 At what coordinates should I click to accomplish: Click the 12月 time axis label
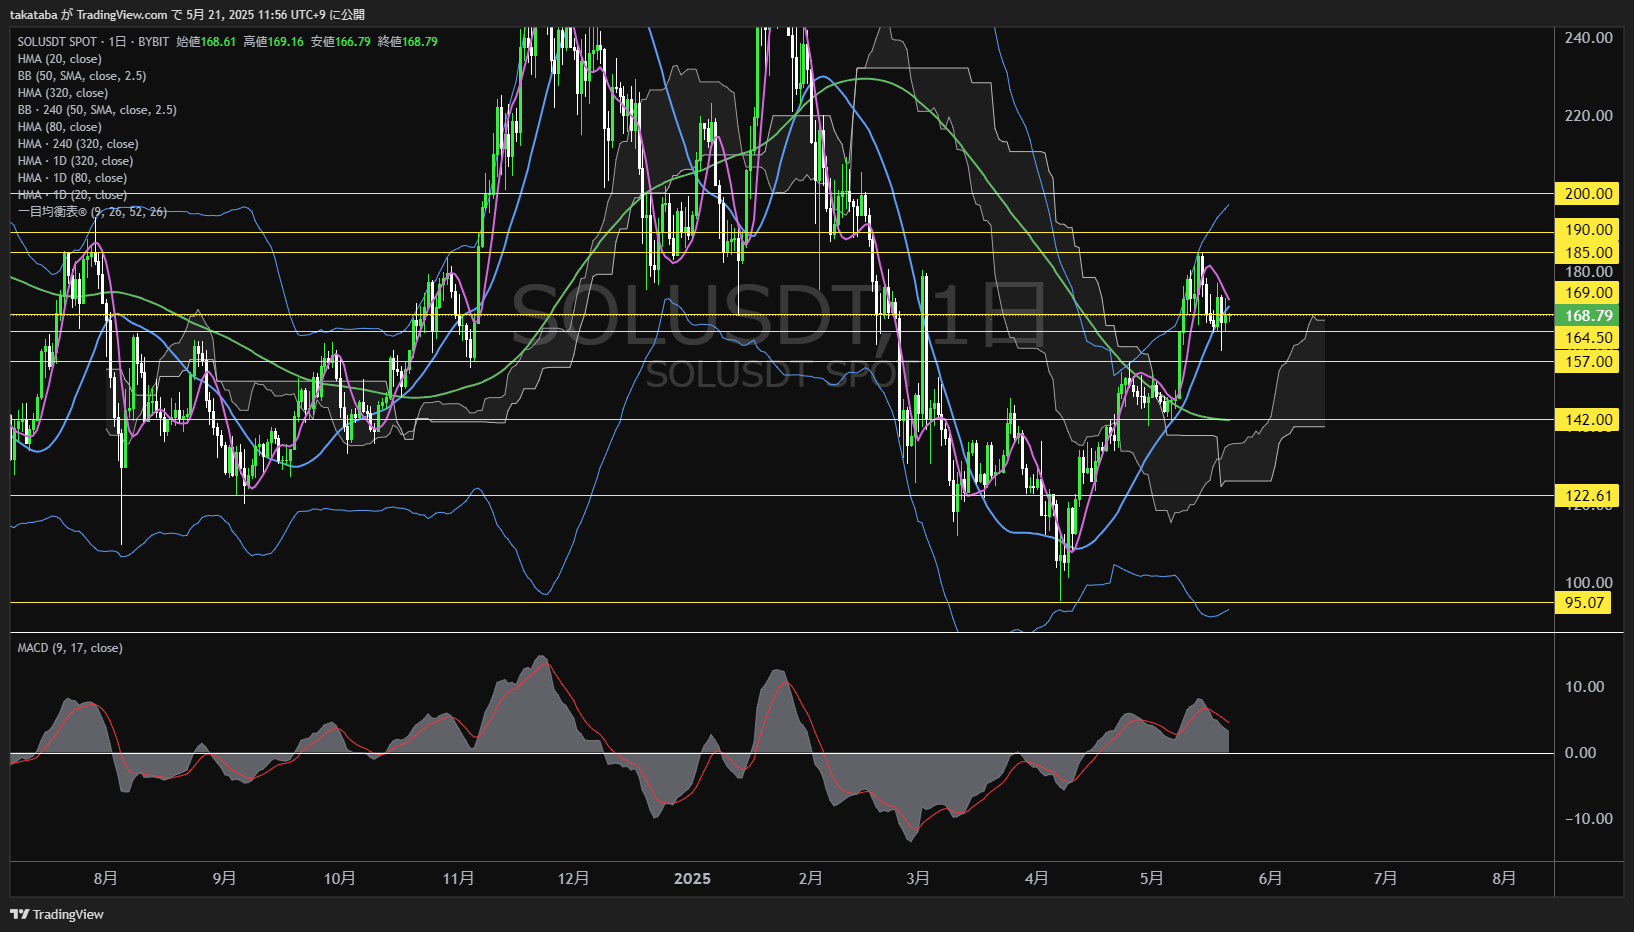(x=573, y=878)
